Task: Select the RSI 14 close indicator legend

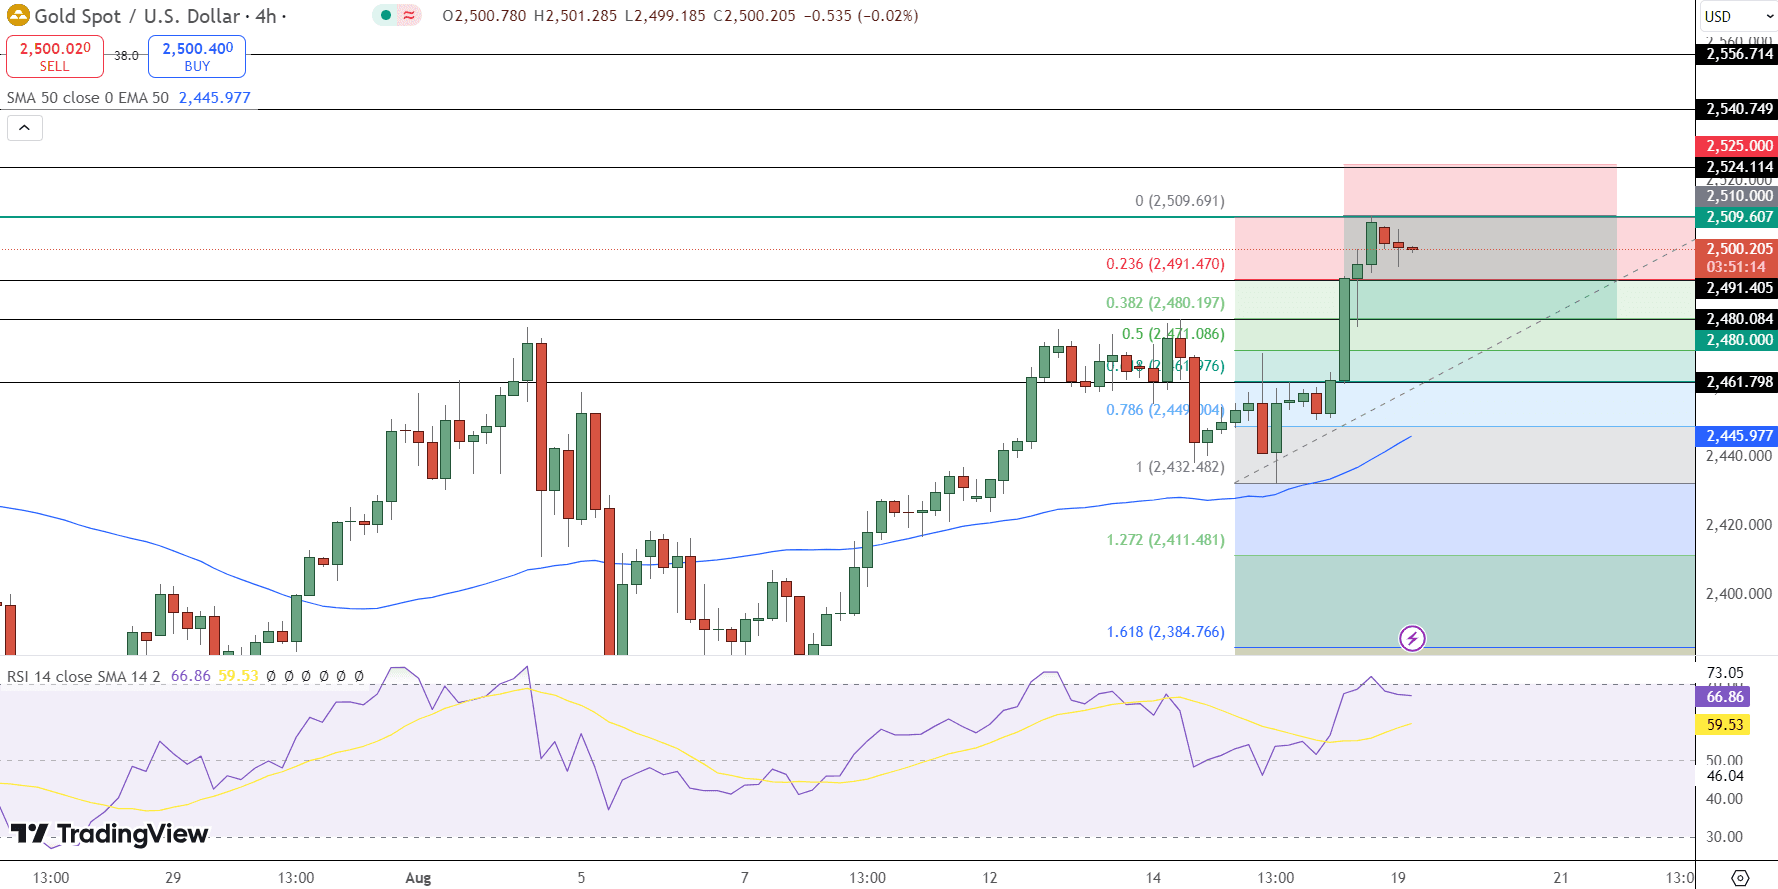Action: click(x=83, y=677)
